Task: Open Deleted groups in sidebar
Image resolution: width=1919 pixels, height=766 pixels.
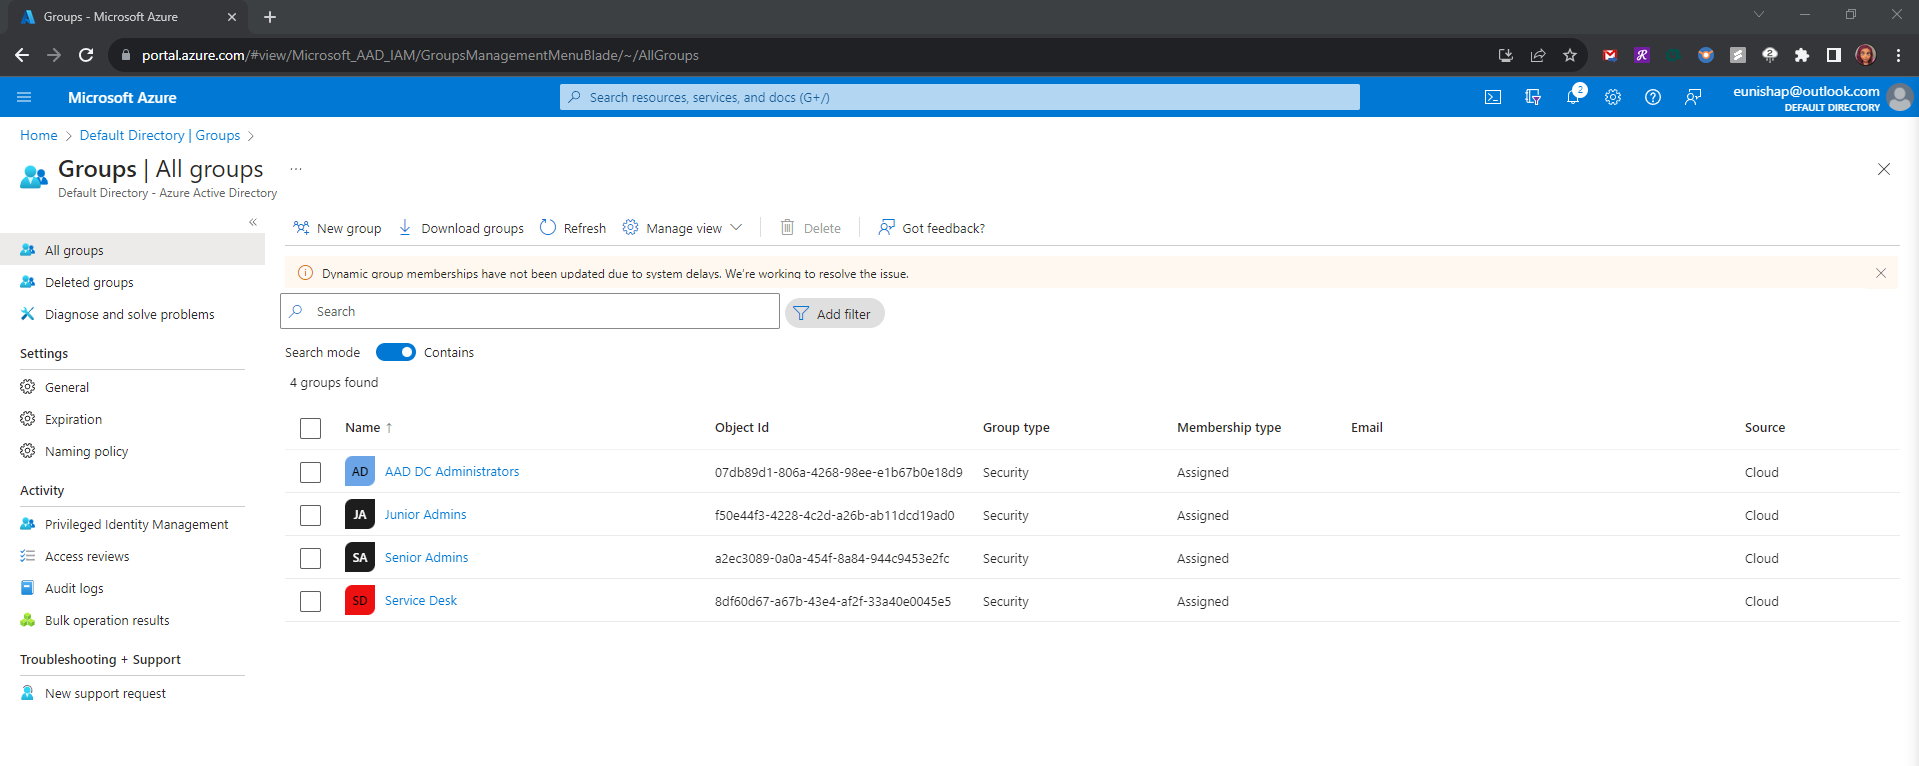Action: (89, 282)
